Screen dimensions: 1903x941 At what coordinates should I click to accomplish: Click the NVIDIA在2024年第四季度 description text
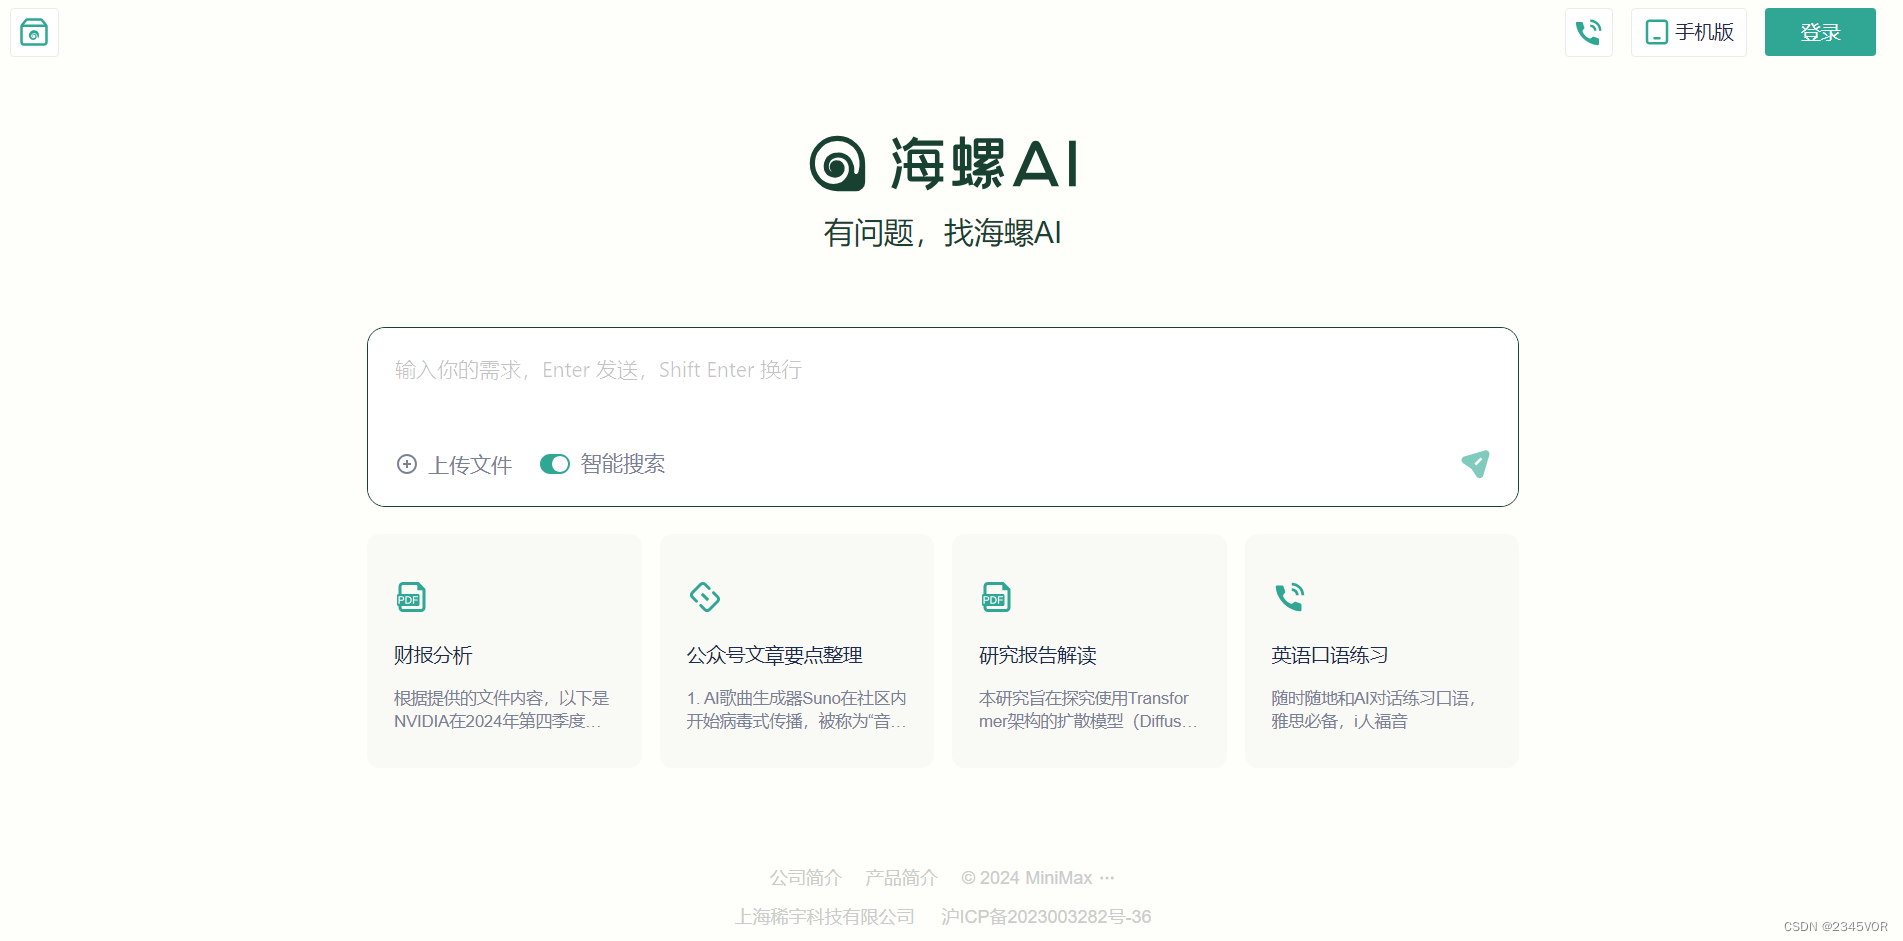click(x=501, y=709)
